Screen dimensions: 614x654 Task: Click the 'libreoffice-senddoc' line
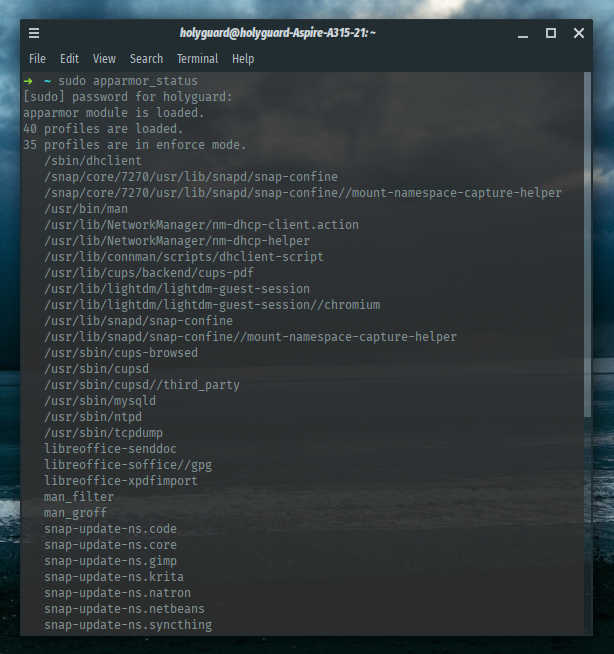[111, 448]
